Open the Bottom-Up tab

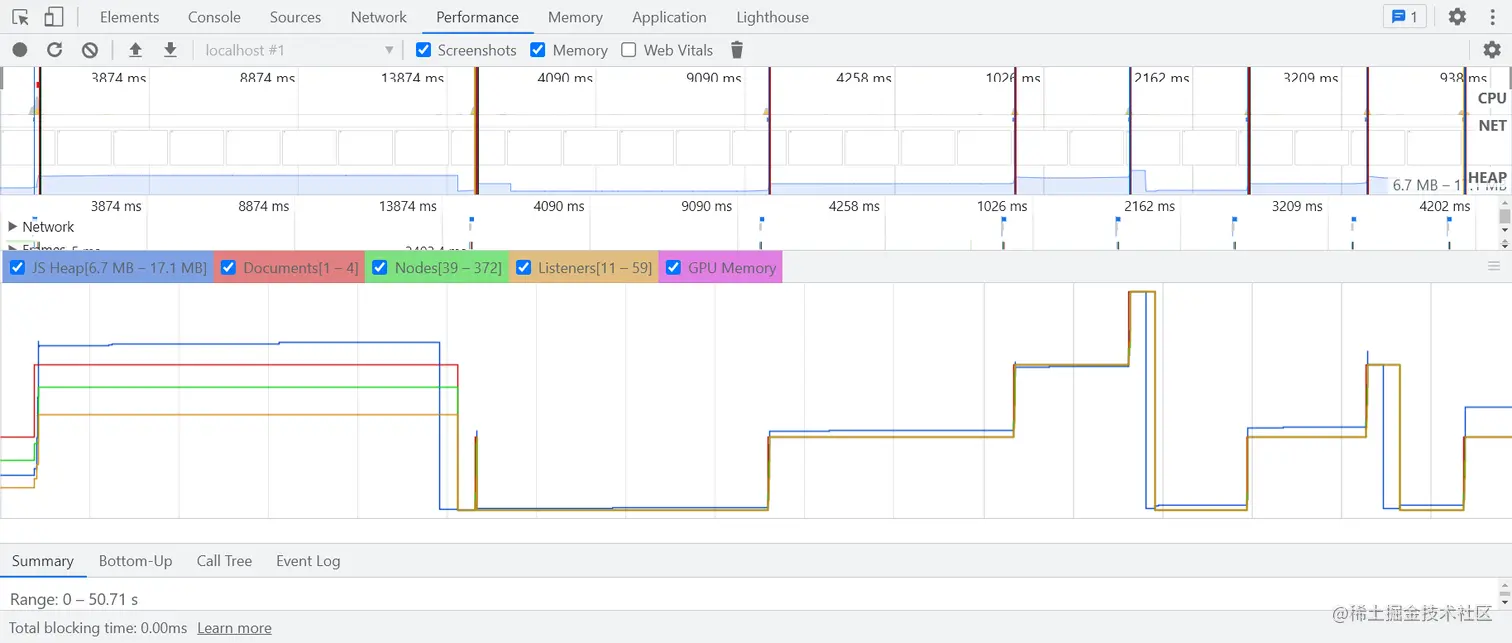click(x=135, y=561)
